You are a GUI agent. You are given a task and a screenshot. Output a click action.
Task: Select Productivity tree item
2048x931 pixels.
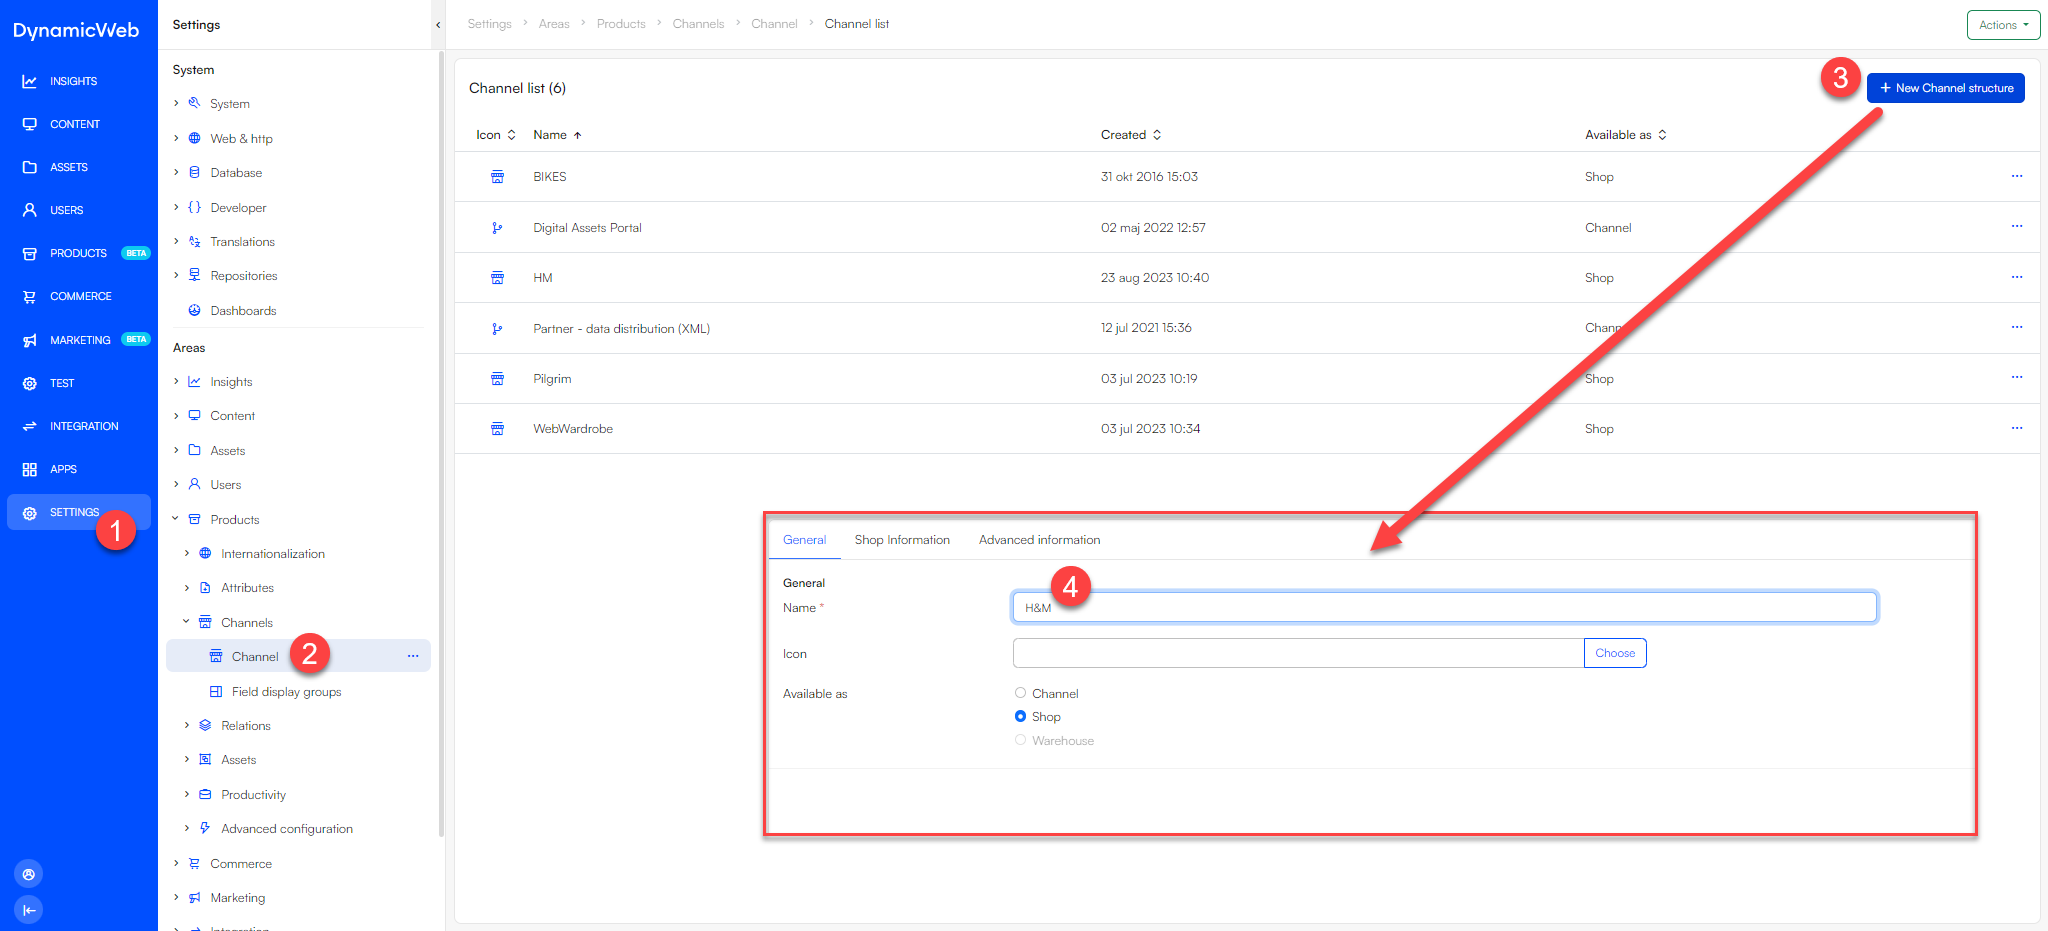(x=253, y=794)
